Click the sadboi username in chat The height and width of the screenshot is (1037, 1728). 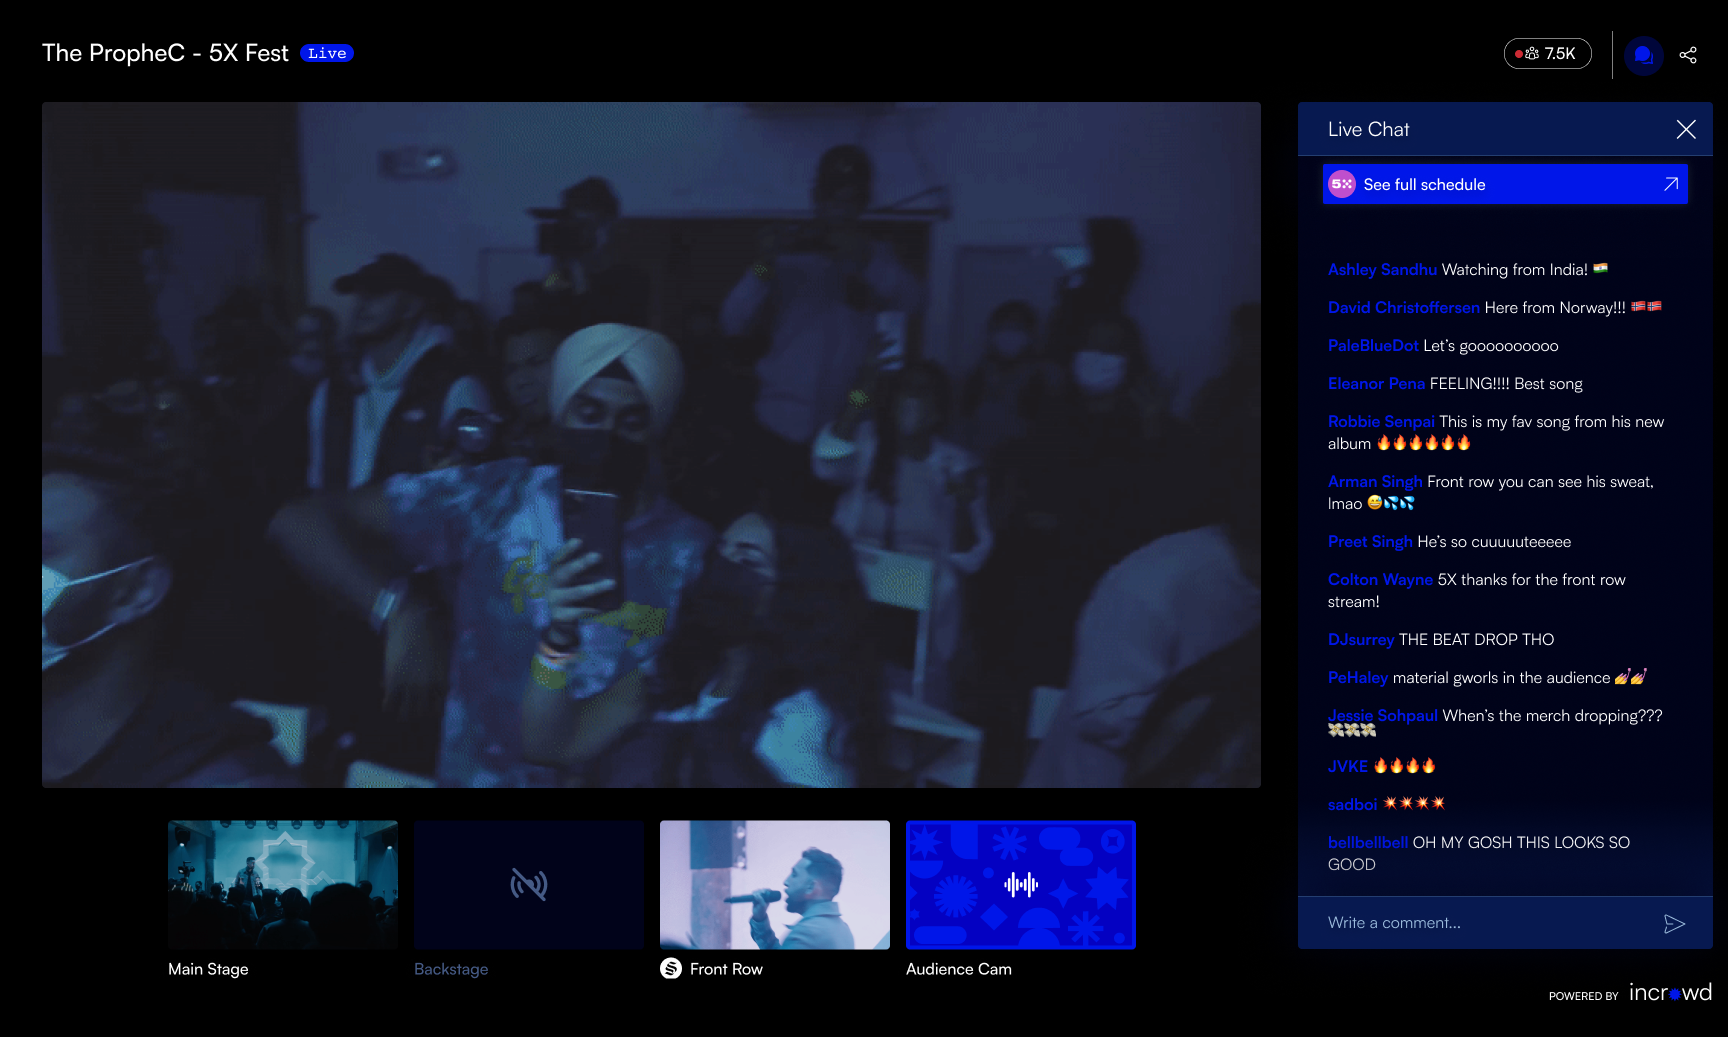tap(1353, 804)
